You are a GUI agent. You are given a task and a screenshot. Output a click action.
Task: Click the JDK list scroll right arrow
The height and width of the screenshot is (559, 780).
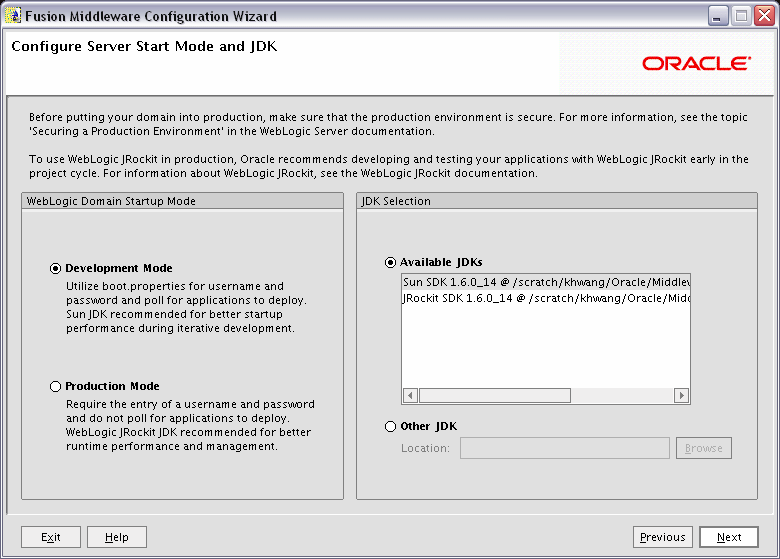pyautogui.click(x=682, y=395)
